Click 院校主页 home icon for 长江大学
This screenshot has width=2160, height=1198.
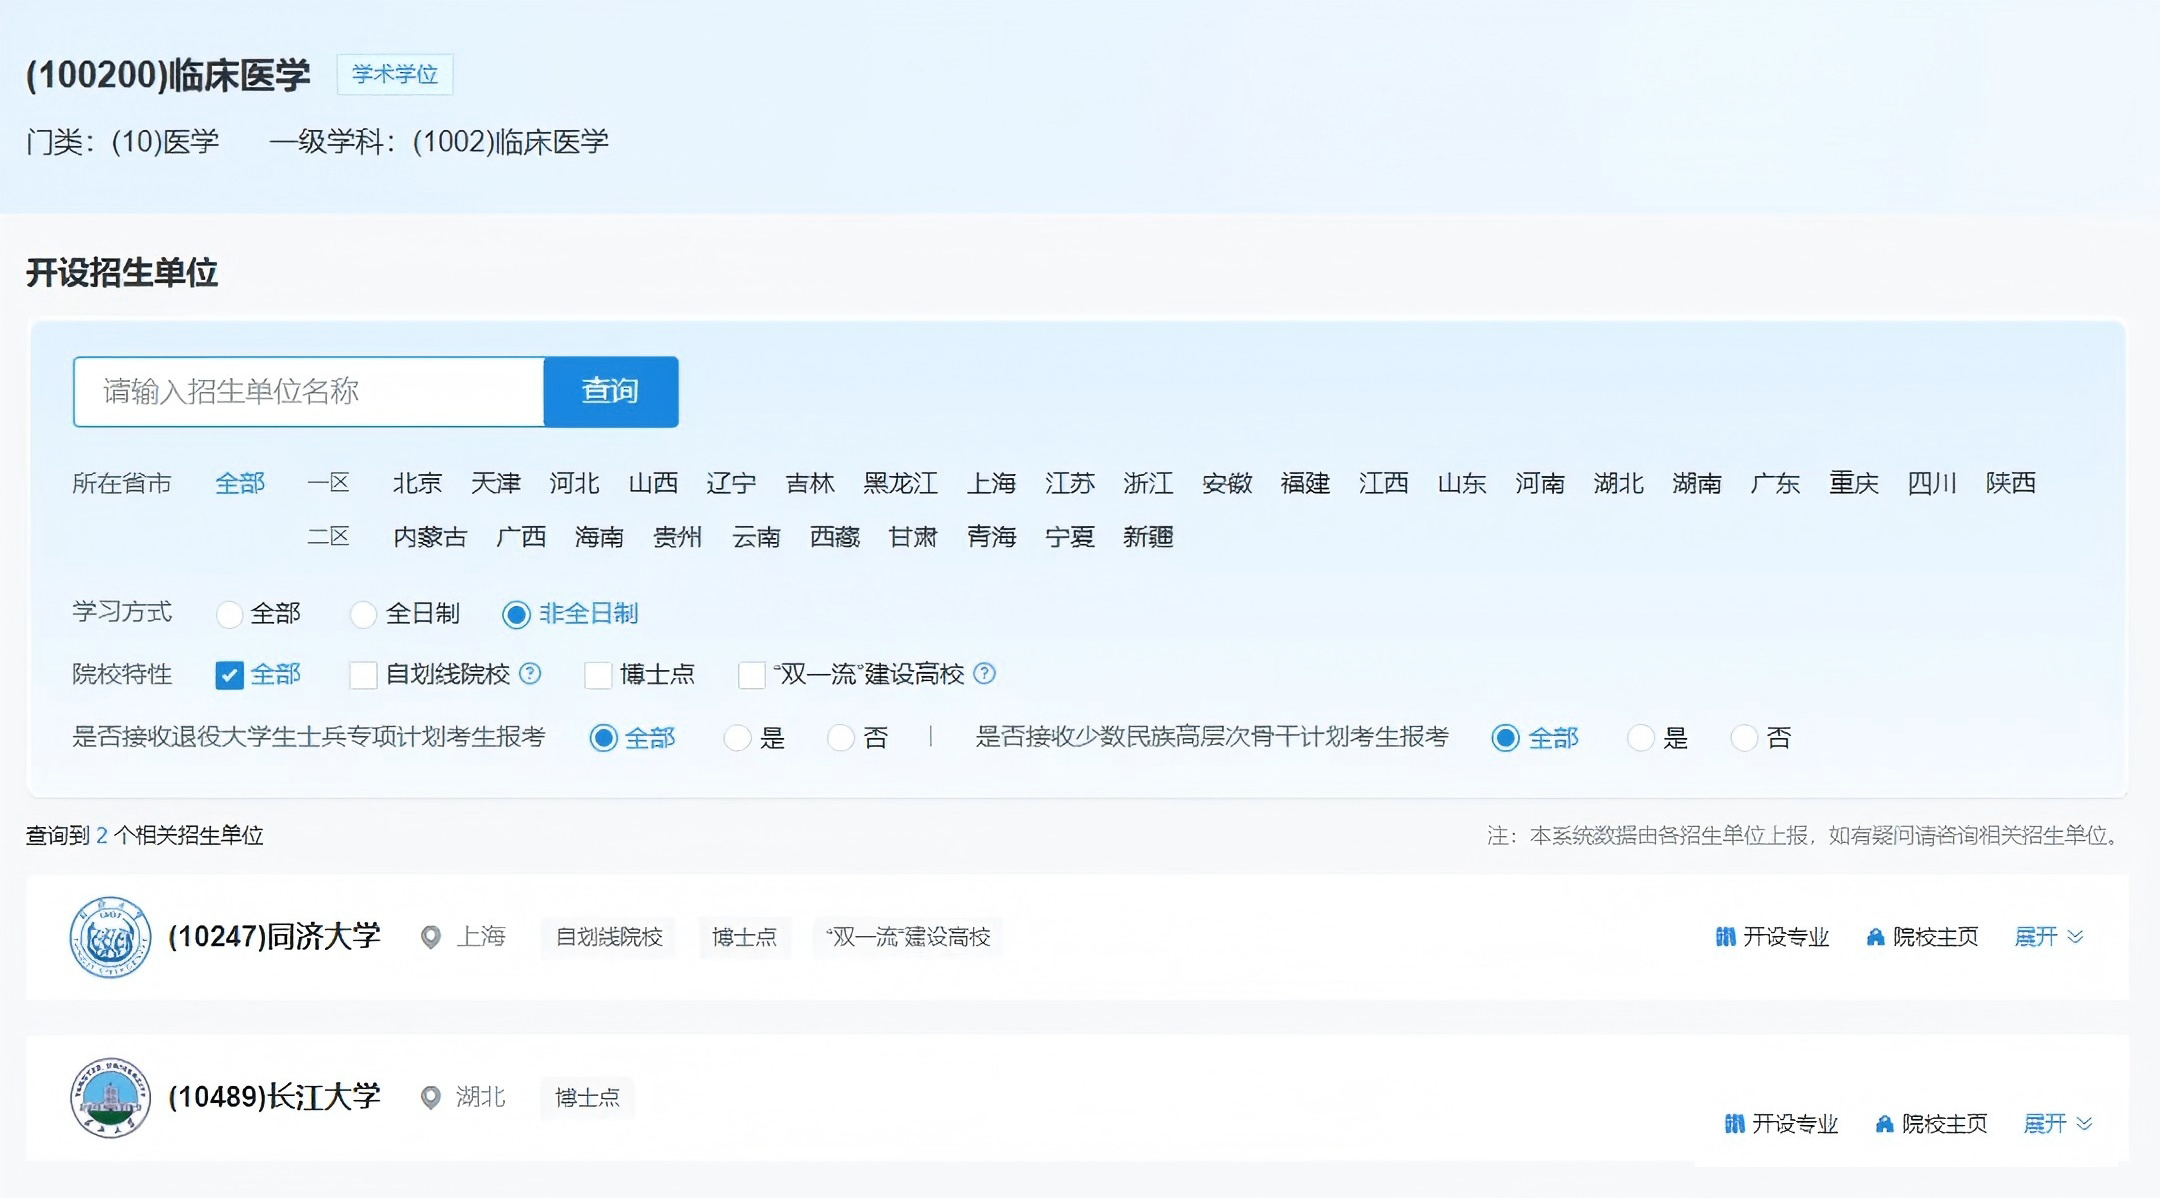point(1885,1124)
